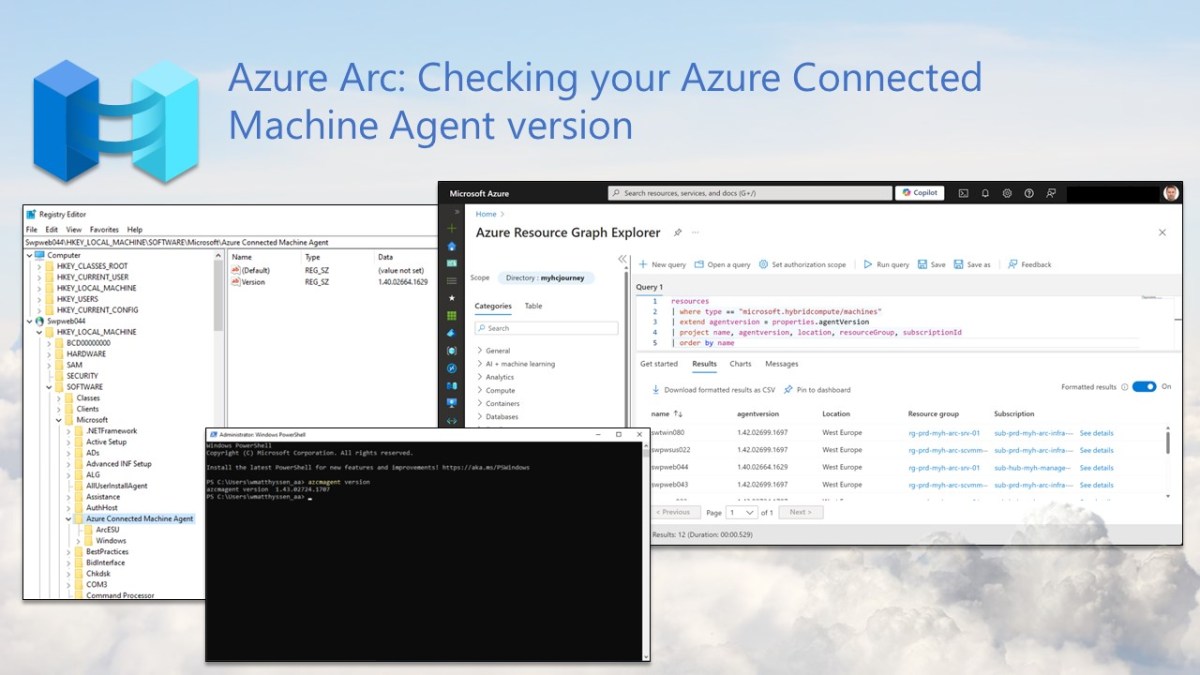Open the Azure portal settings gear
The height and width of the screenshot is (675, 1200).
click(1007, 193)
